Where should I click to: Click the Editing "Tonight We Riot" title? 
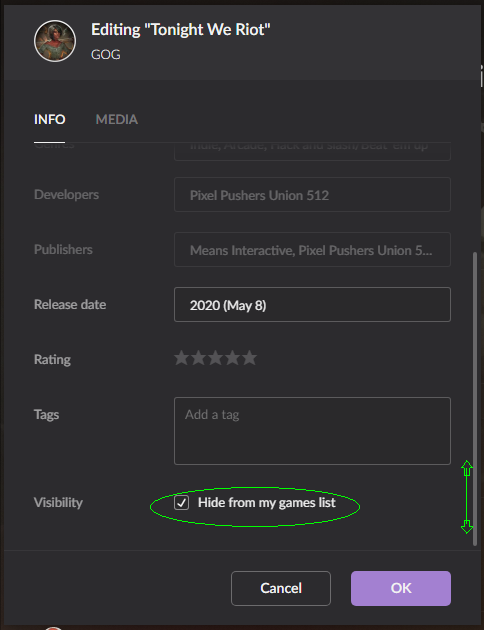(181, 30)
